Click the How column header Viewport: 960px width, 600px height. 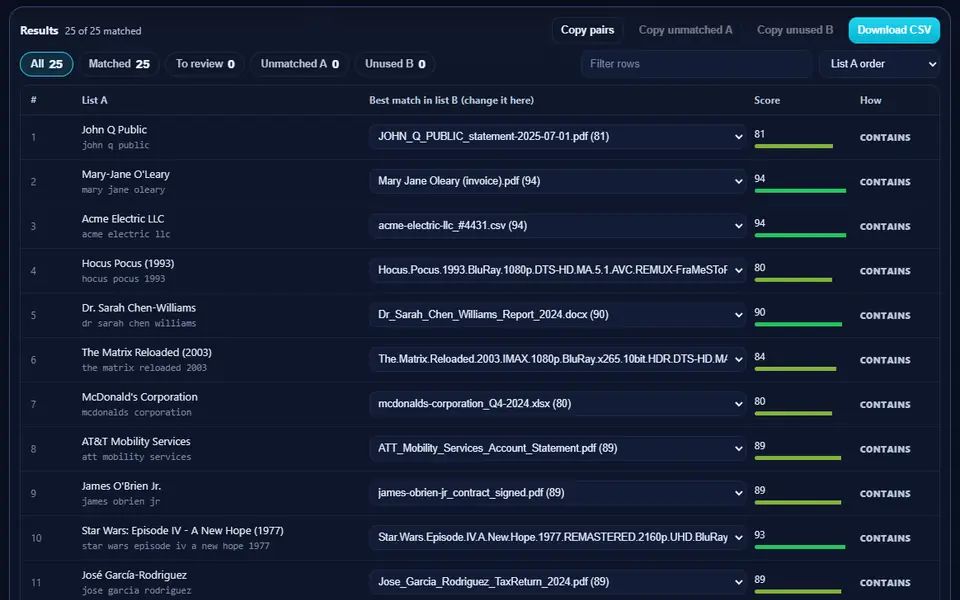tap(870, 100)
